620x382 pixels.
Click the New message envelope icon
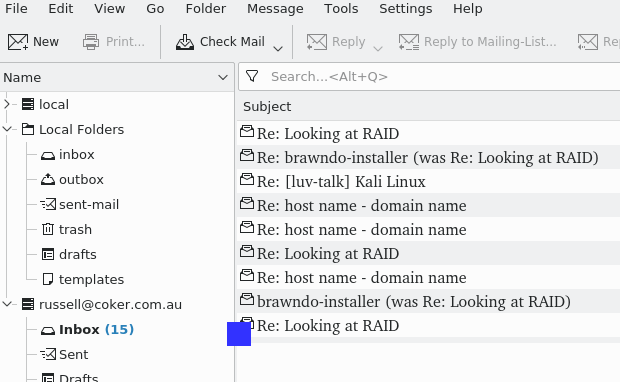18,42
